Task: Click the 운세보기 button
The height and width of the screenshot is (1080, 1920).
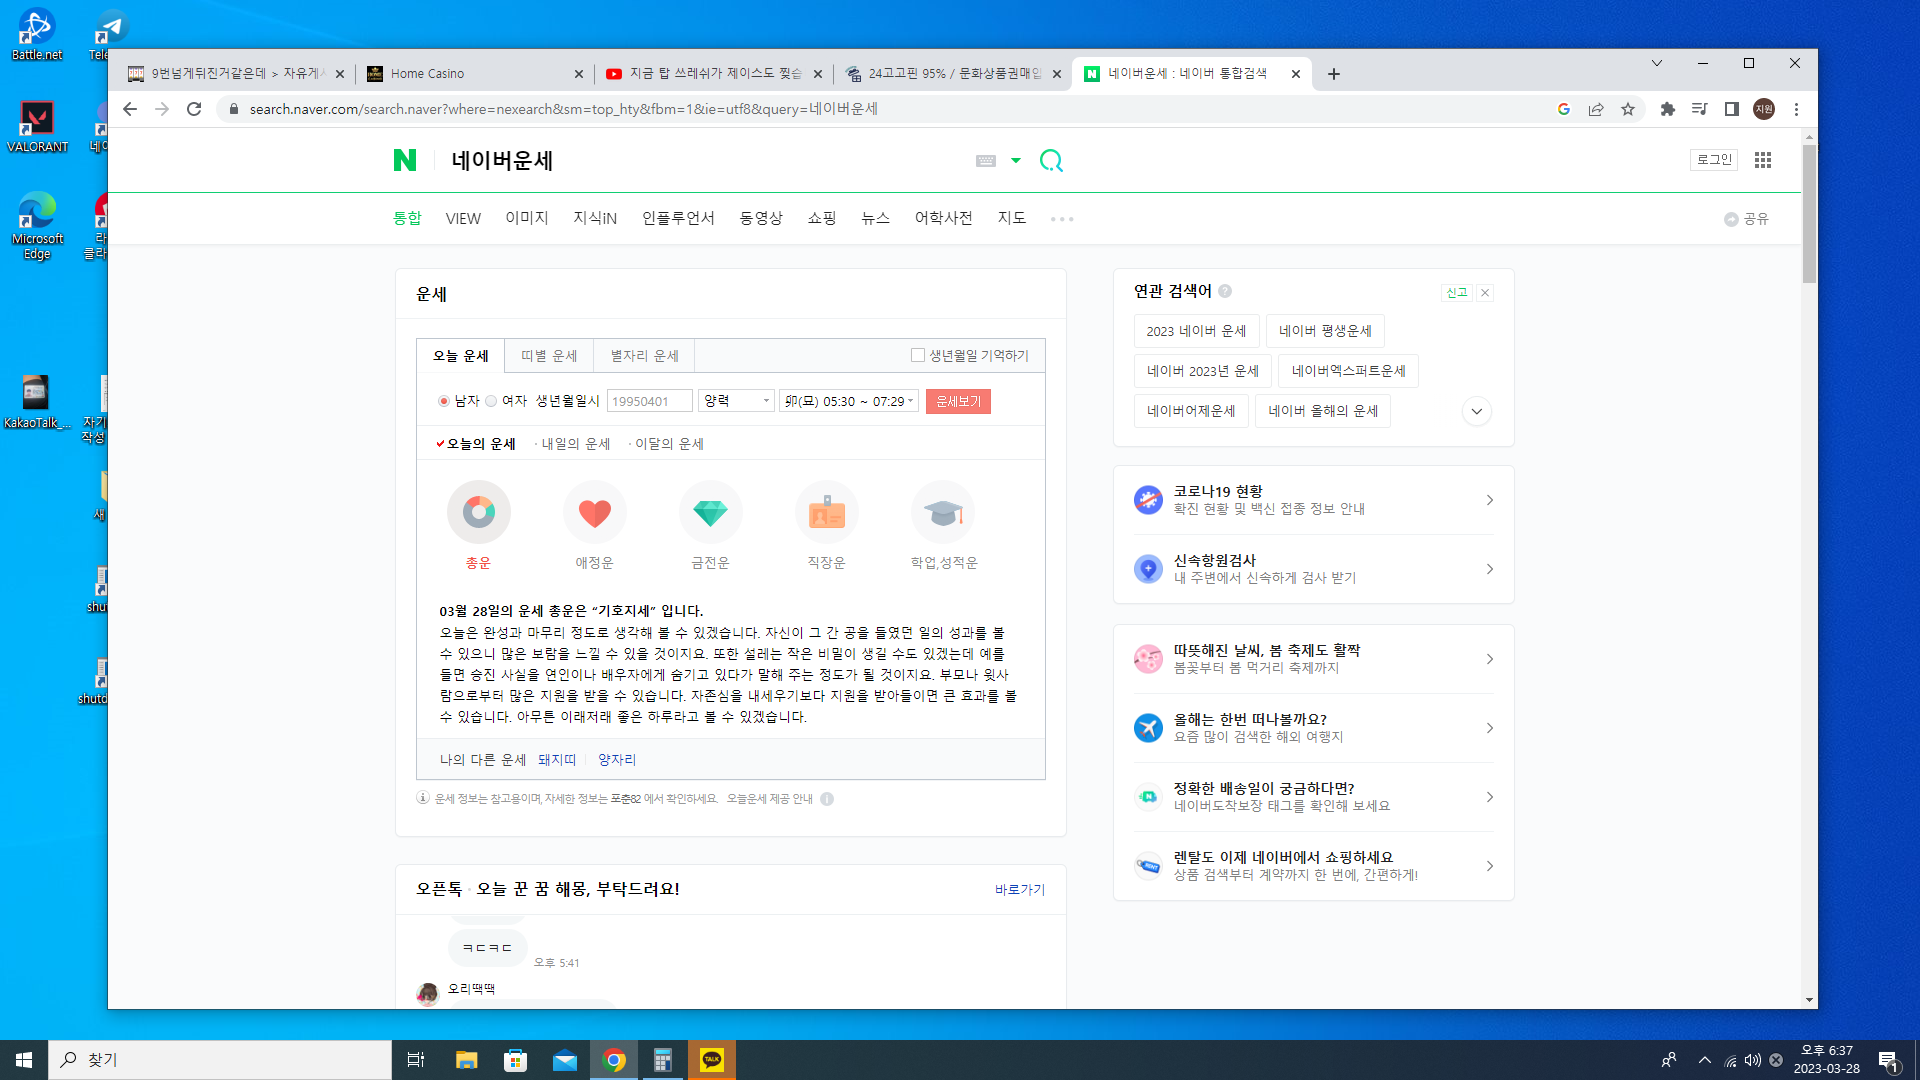Action: tap(958, 401)
